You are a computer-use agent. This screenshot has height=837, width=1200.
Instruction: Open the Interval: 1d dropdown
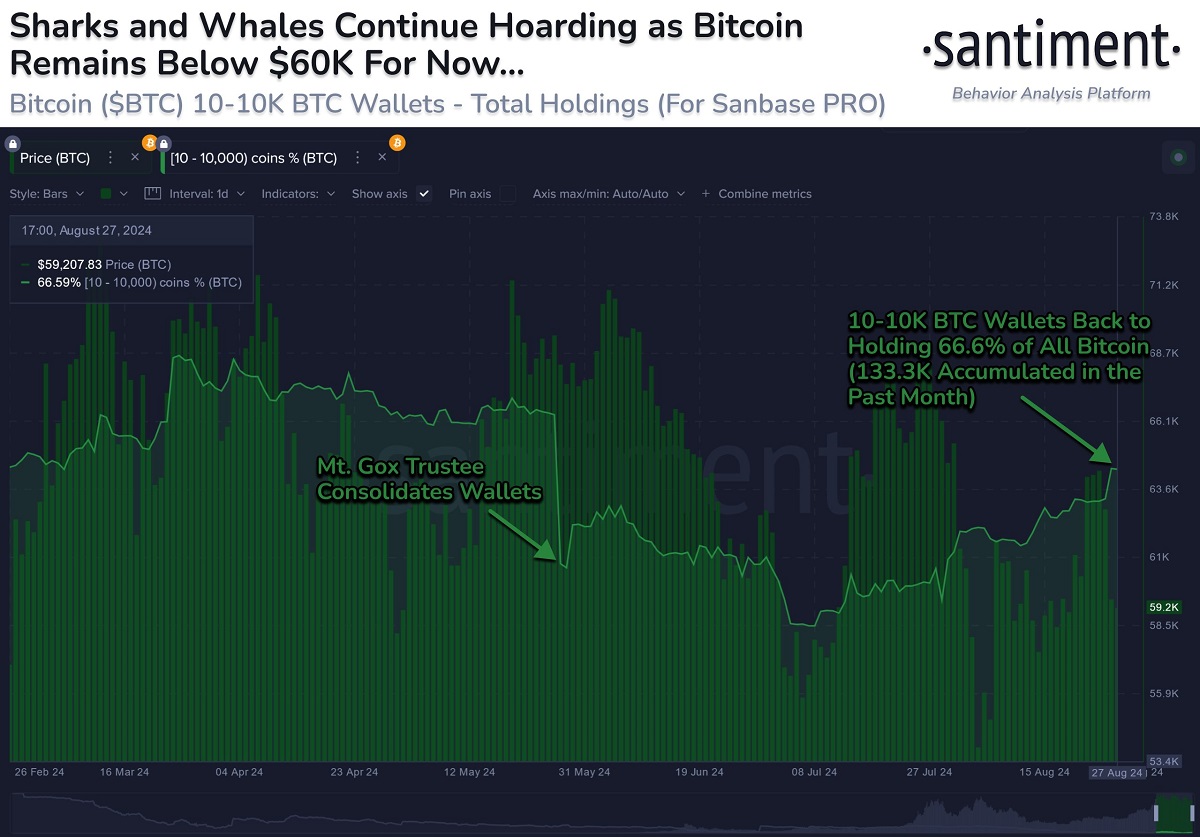(208, 193)
